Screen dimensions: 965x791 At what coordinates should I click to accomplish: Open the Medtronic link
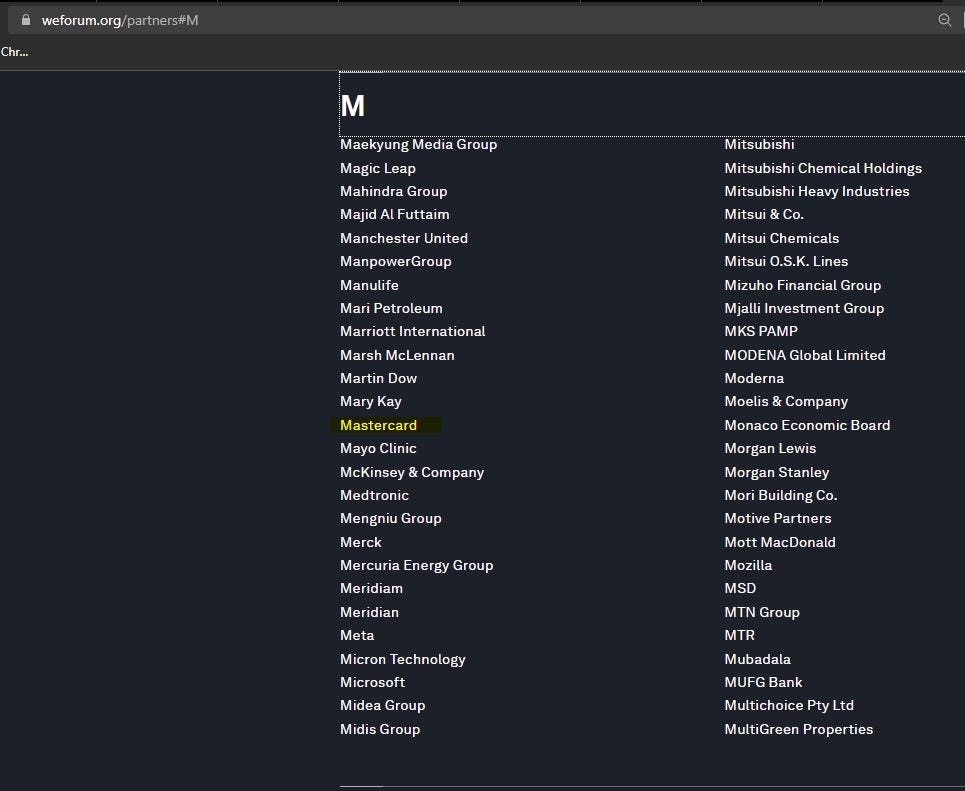[374, 495]
